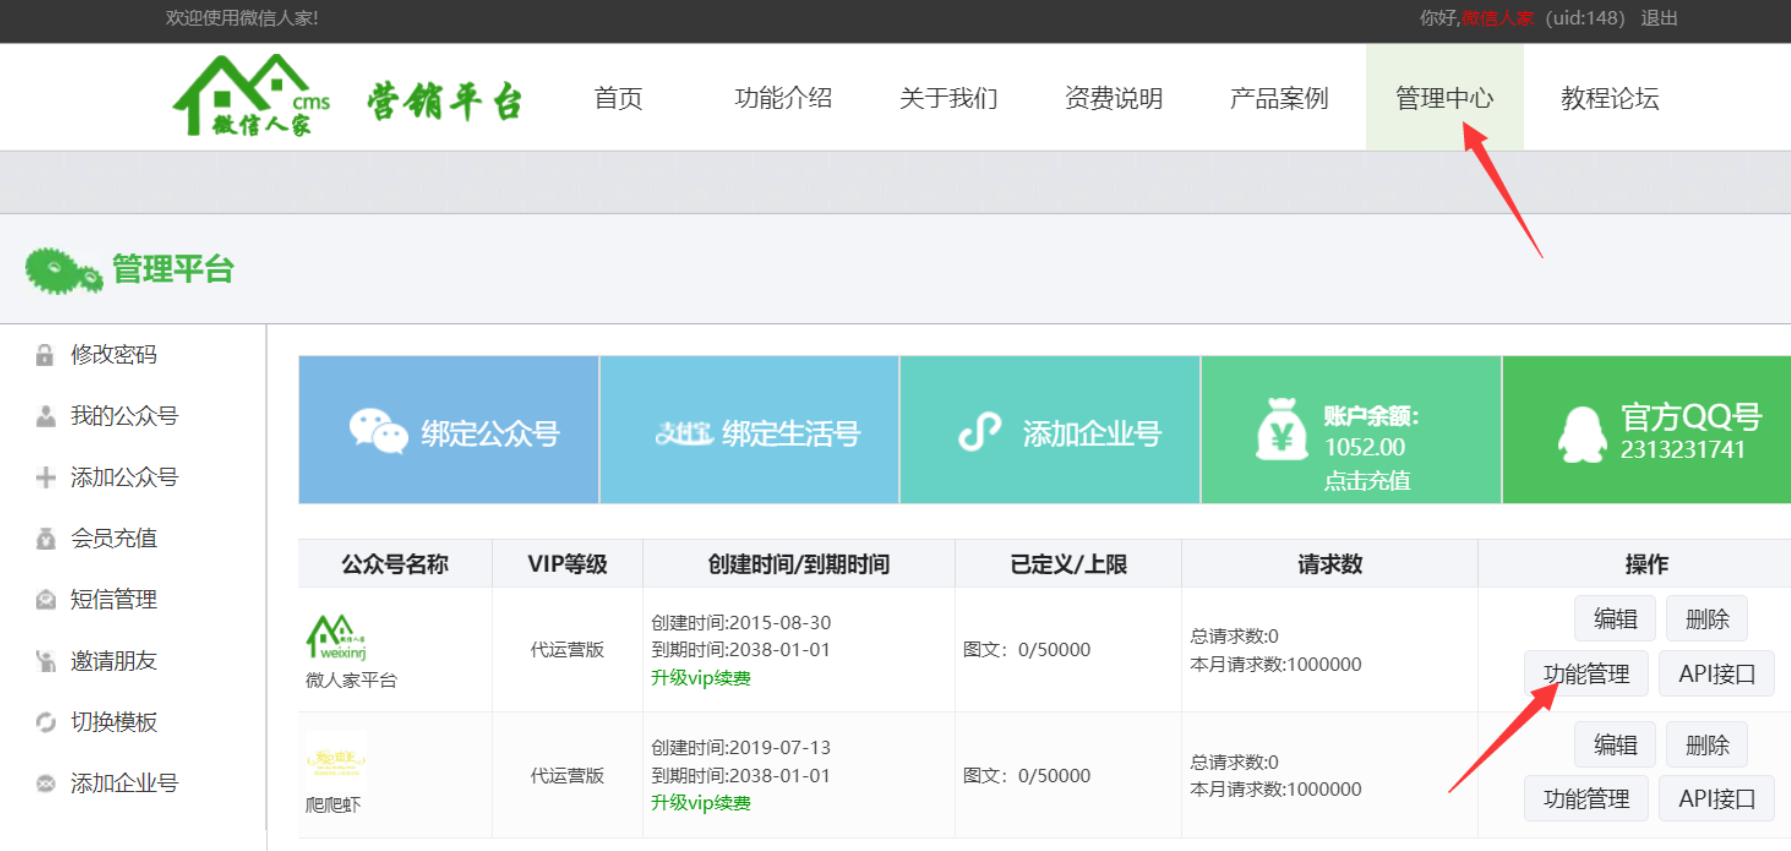The height and width of the screenshot is (851, 1791).
Task: Click 升级vip续费 in 微人家平台 row
Action: [701, 678]
